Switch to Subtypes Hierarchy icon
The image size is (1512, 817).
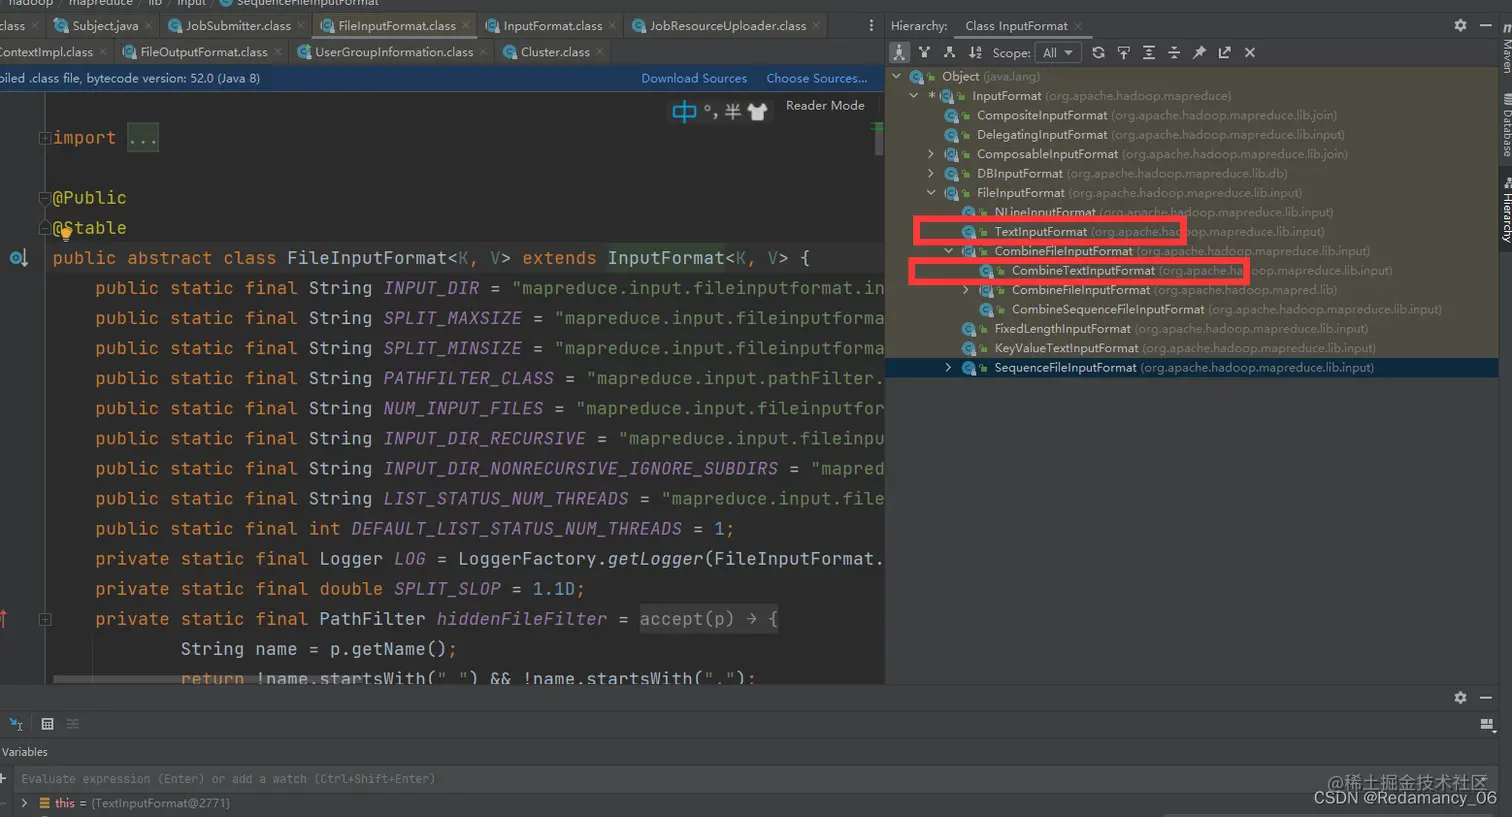coord(949,52)
